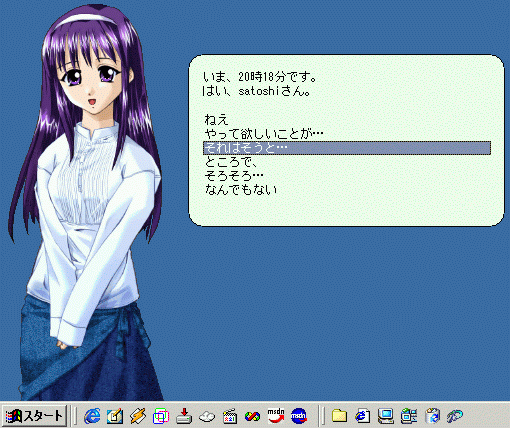Viewport: 510px width, 428px height.
Task: Open the clapperboard calendar icon
Action: pos(230,416)
